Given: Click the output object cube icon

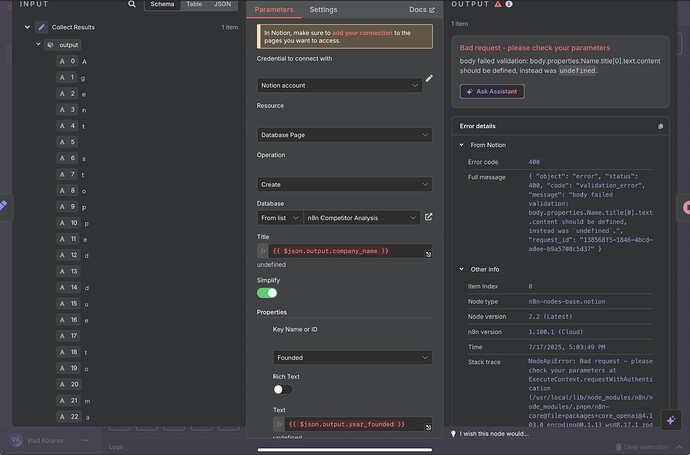Looking at the screenshot, I should [x=50, y=44].
